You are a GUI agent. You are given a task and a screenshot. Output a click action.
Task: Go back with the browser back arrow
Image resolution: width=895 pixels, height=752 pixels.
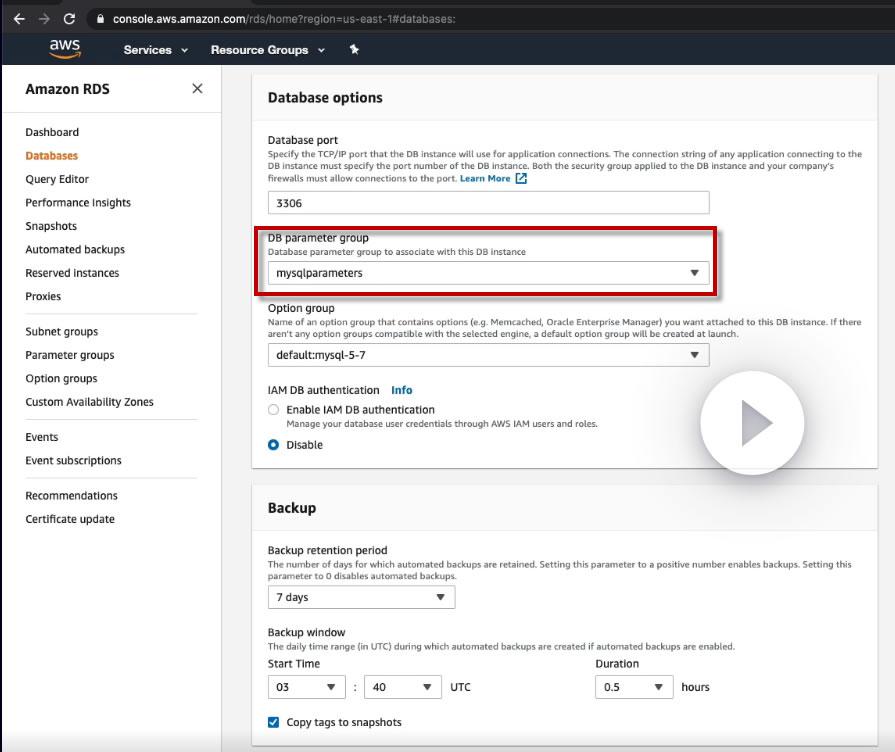[19, 19]
